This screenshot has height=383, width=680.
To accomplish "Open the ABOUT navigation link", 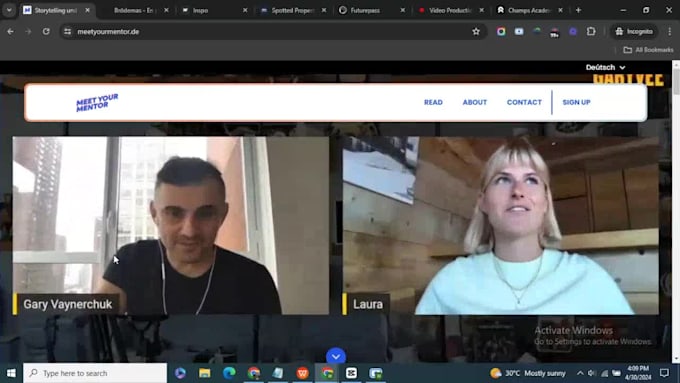I will tap(475, 102).
